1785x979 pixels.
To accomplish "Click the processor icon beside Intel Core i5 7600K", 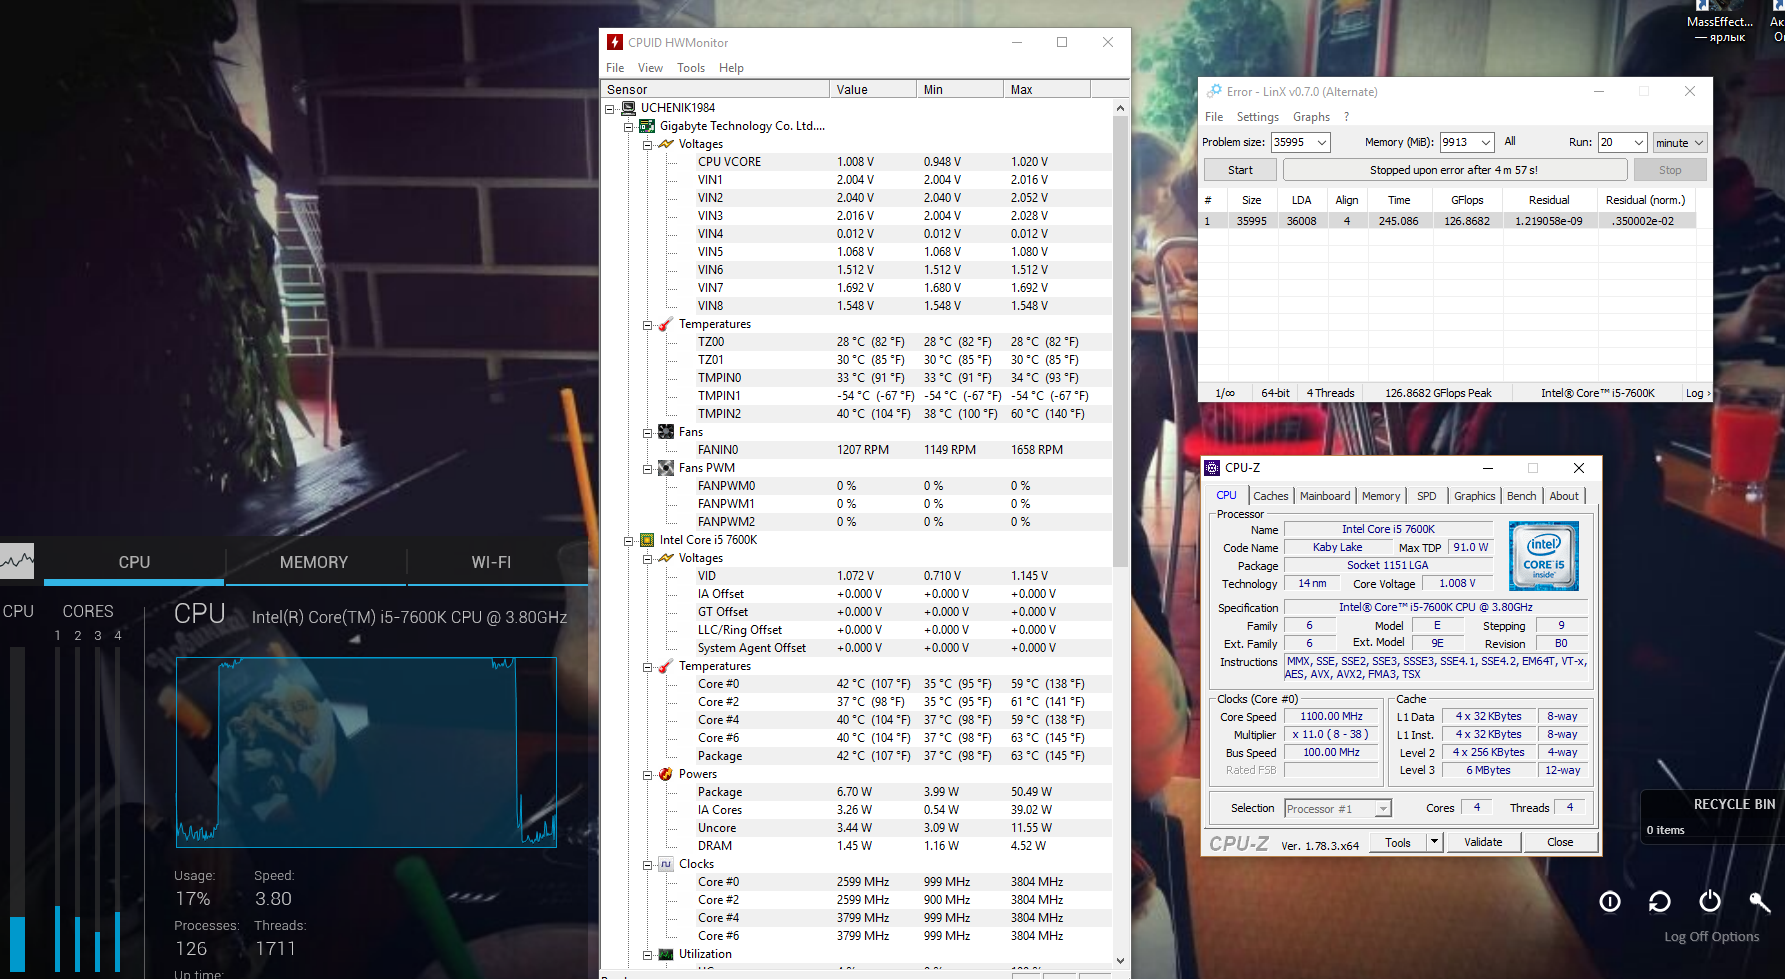I will pyautogui.click(x=647, y=540).
